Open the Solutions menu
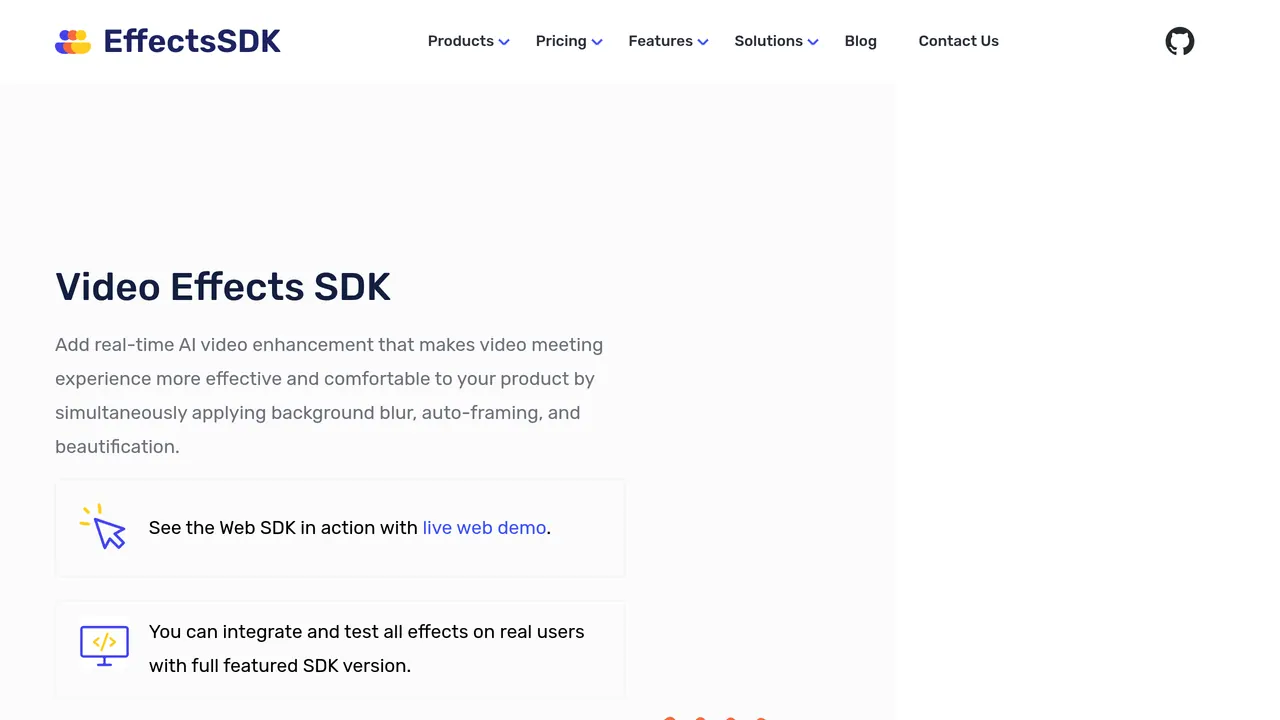 [768, 41]
